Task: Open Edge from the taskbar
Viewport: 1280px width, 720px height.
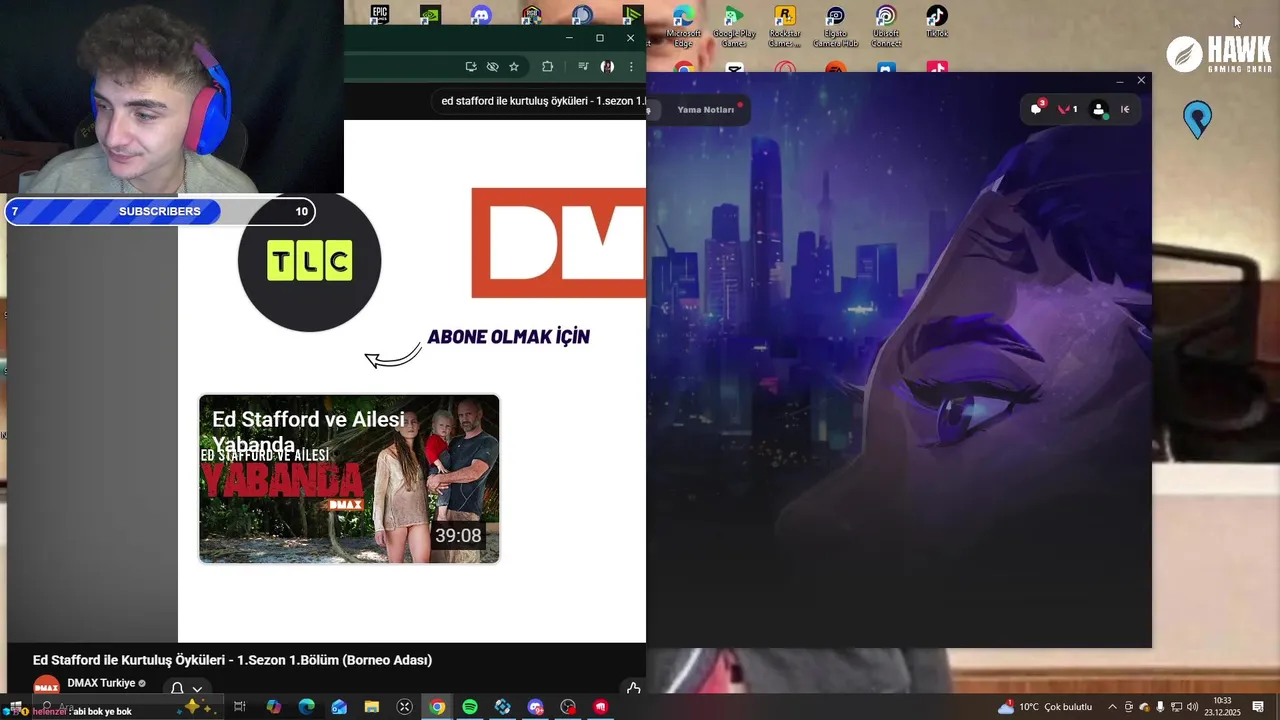Action: click(306, 707)
